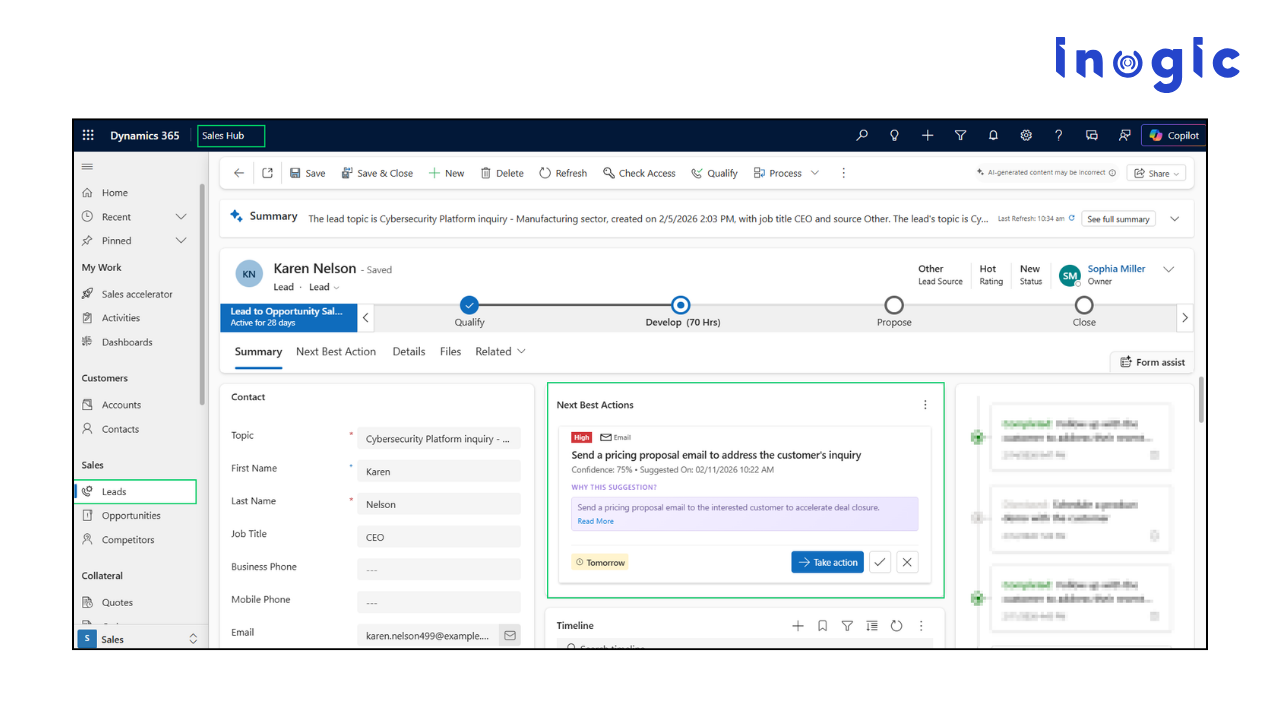Select the Close stage
Image resolution: width=1280 pixels, height=720 pixels.
(x=1084, y=305)
